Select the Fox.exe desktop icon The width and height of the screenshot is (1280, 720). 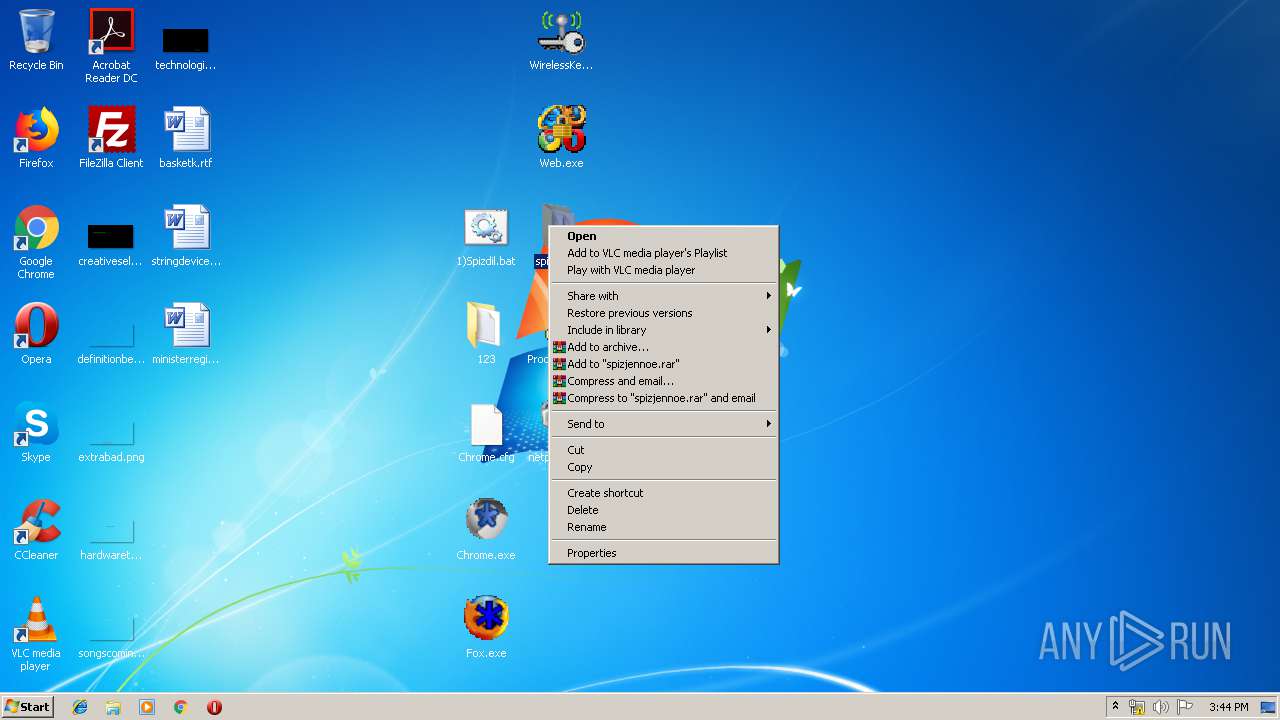pos(486,628)
